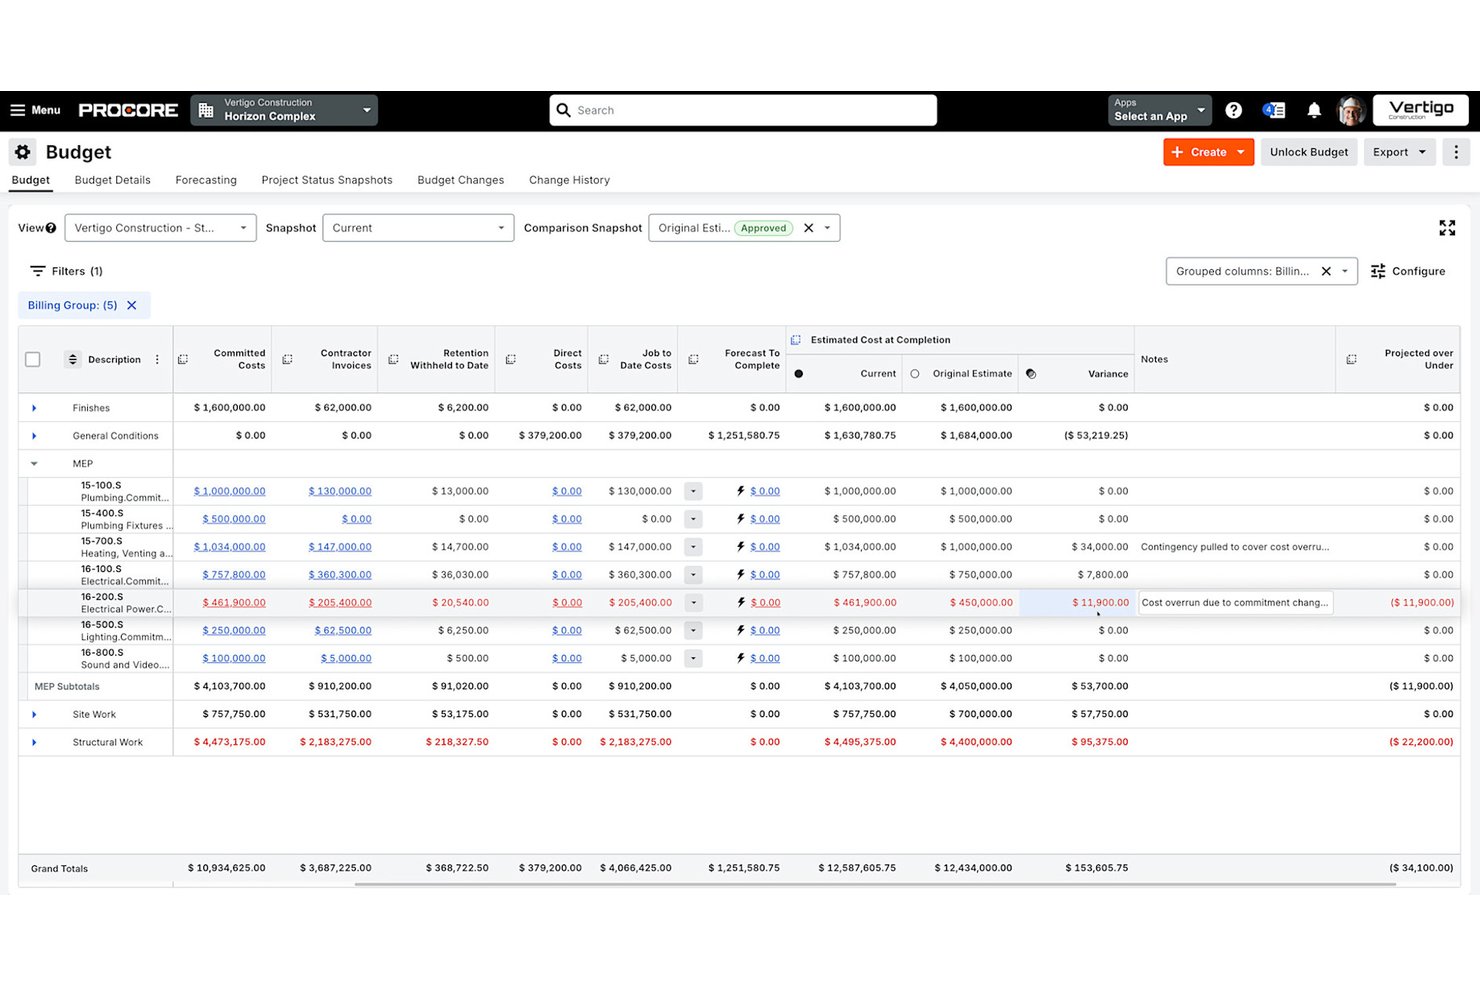Collapse the MEP group

coord(34,464)
